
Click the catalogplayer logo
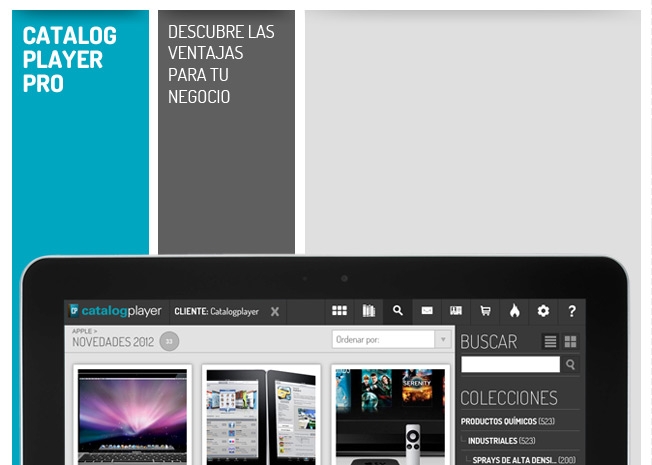[116, 311]
